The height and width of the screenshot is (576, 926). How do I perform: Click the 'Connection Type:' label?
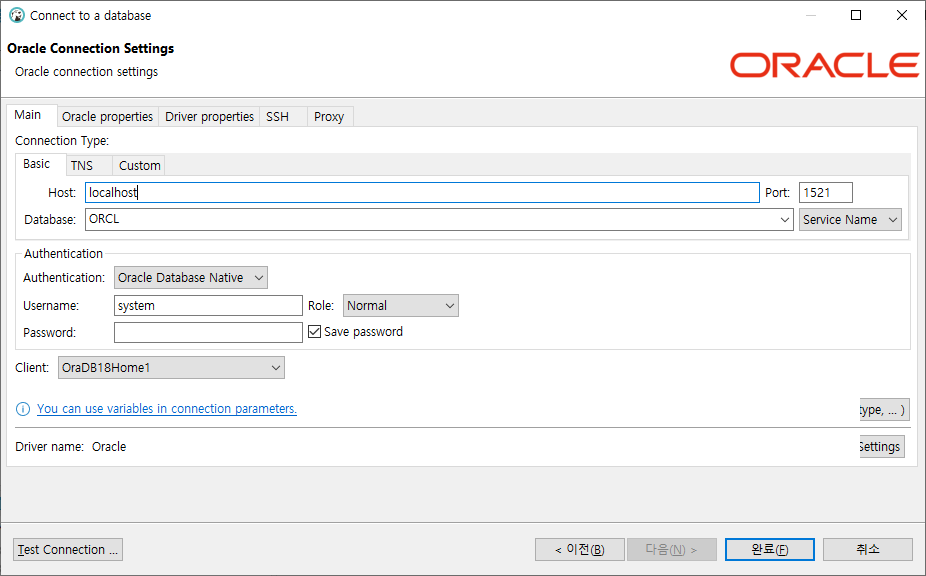tap(62, 141)
